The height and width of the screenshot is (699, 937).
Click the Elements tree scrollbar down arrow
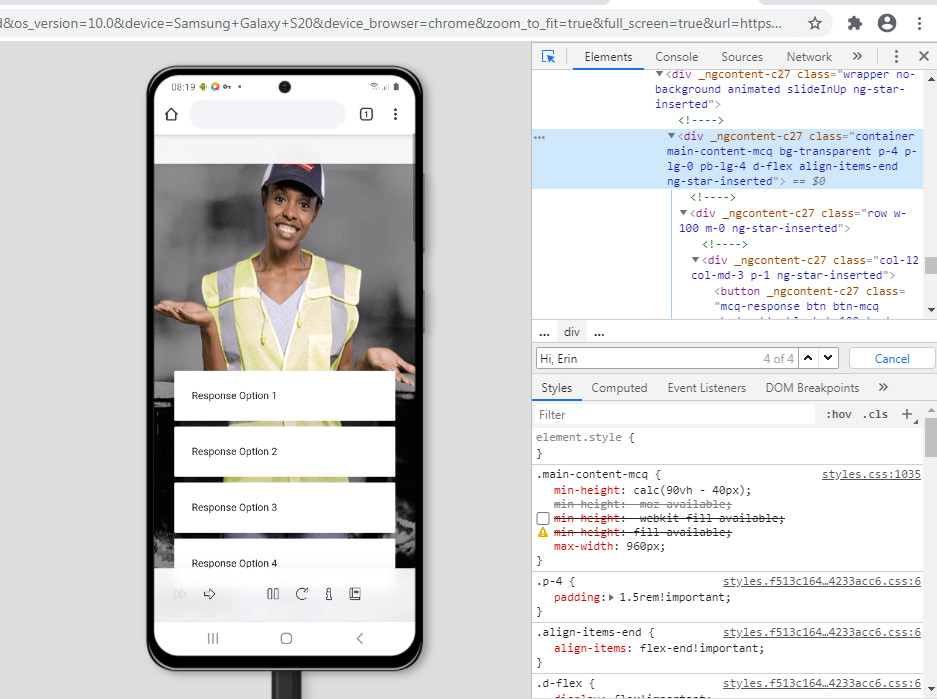(931, 310)
